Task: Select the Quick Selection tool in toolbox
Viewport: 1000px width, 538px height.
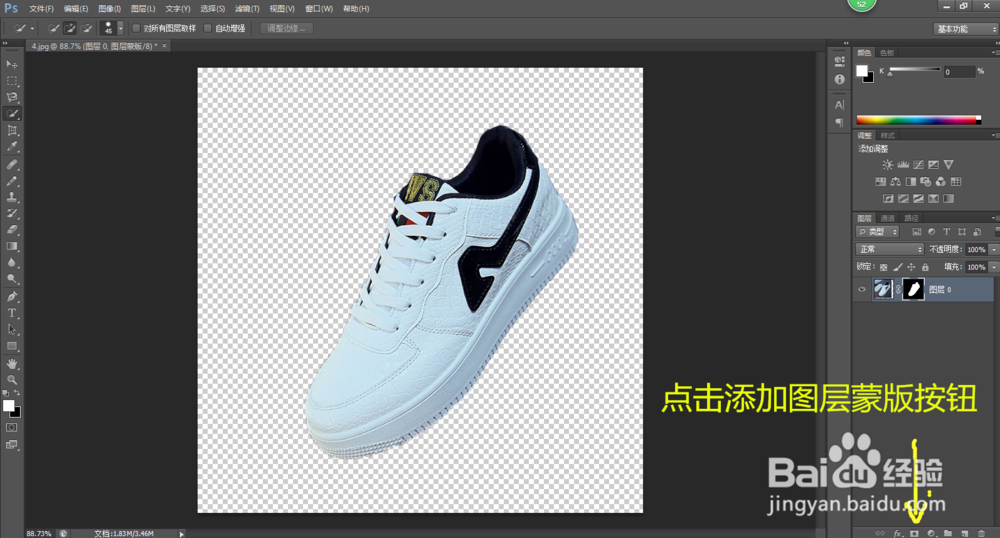Action: [x=11, y=113]
